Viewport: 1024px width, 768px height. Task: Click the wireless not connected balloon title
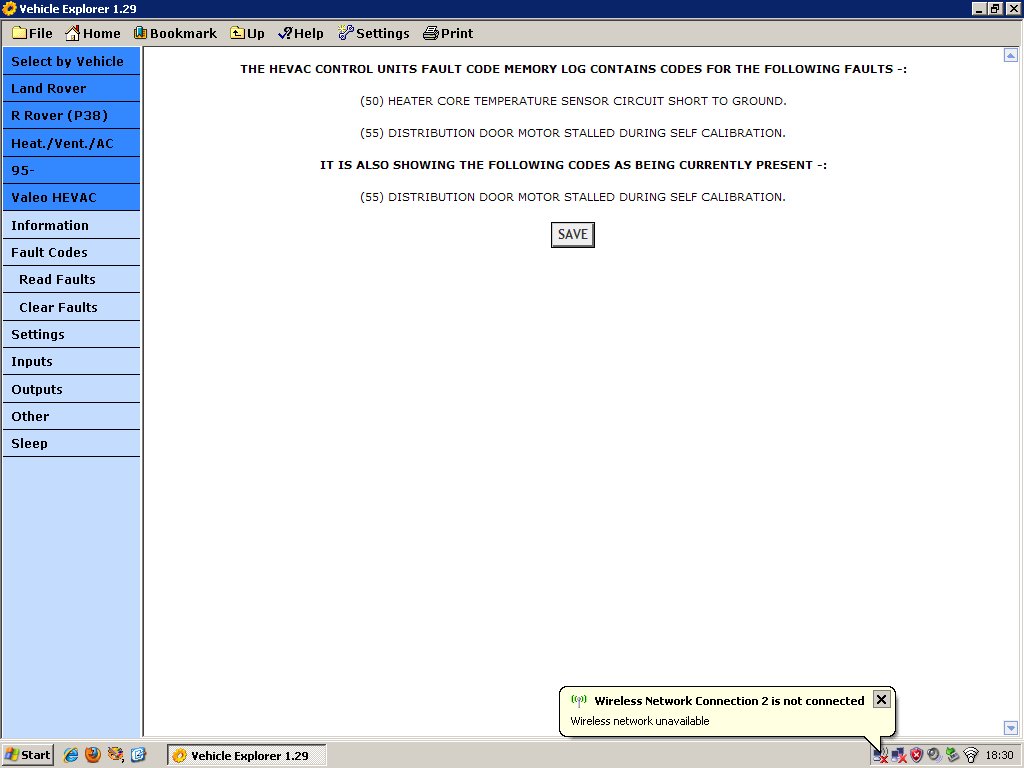click(729, 701)
